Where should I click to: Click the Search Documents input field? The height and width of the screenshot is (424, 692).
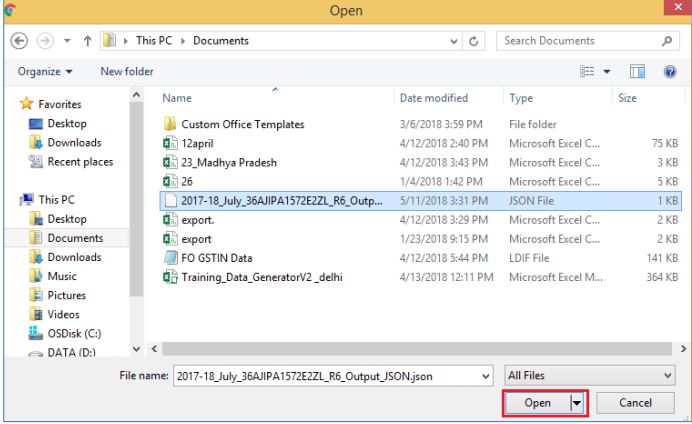(578, 41)
